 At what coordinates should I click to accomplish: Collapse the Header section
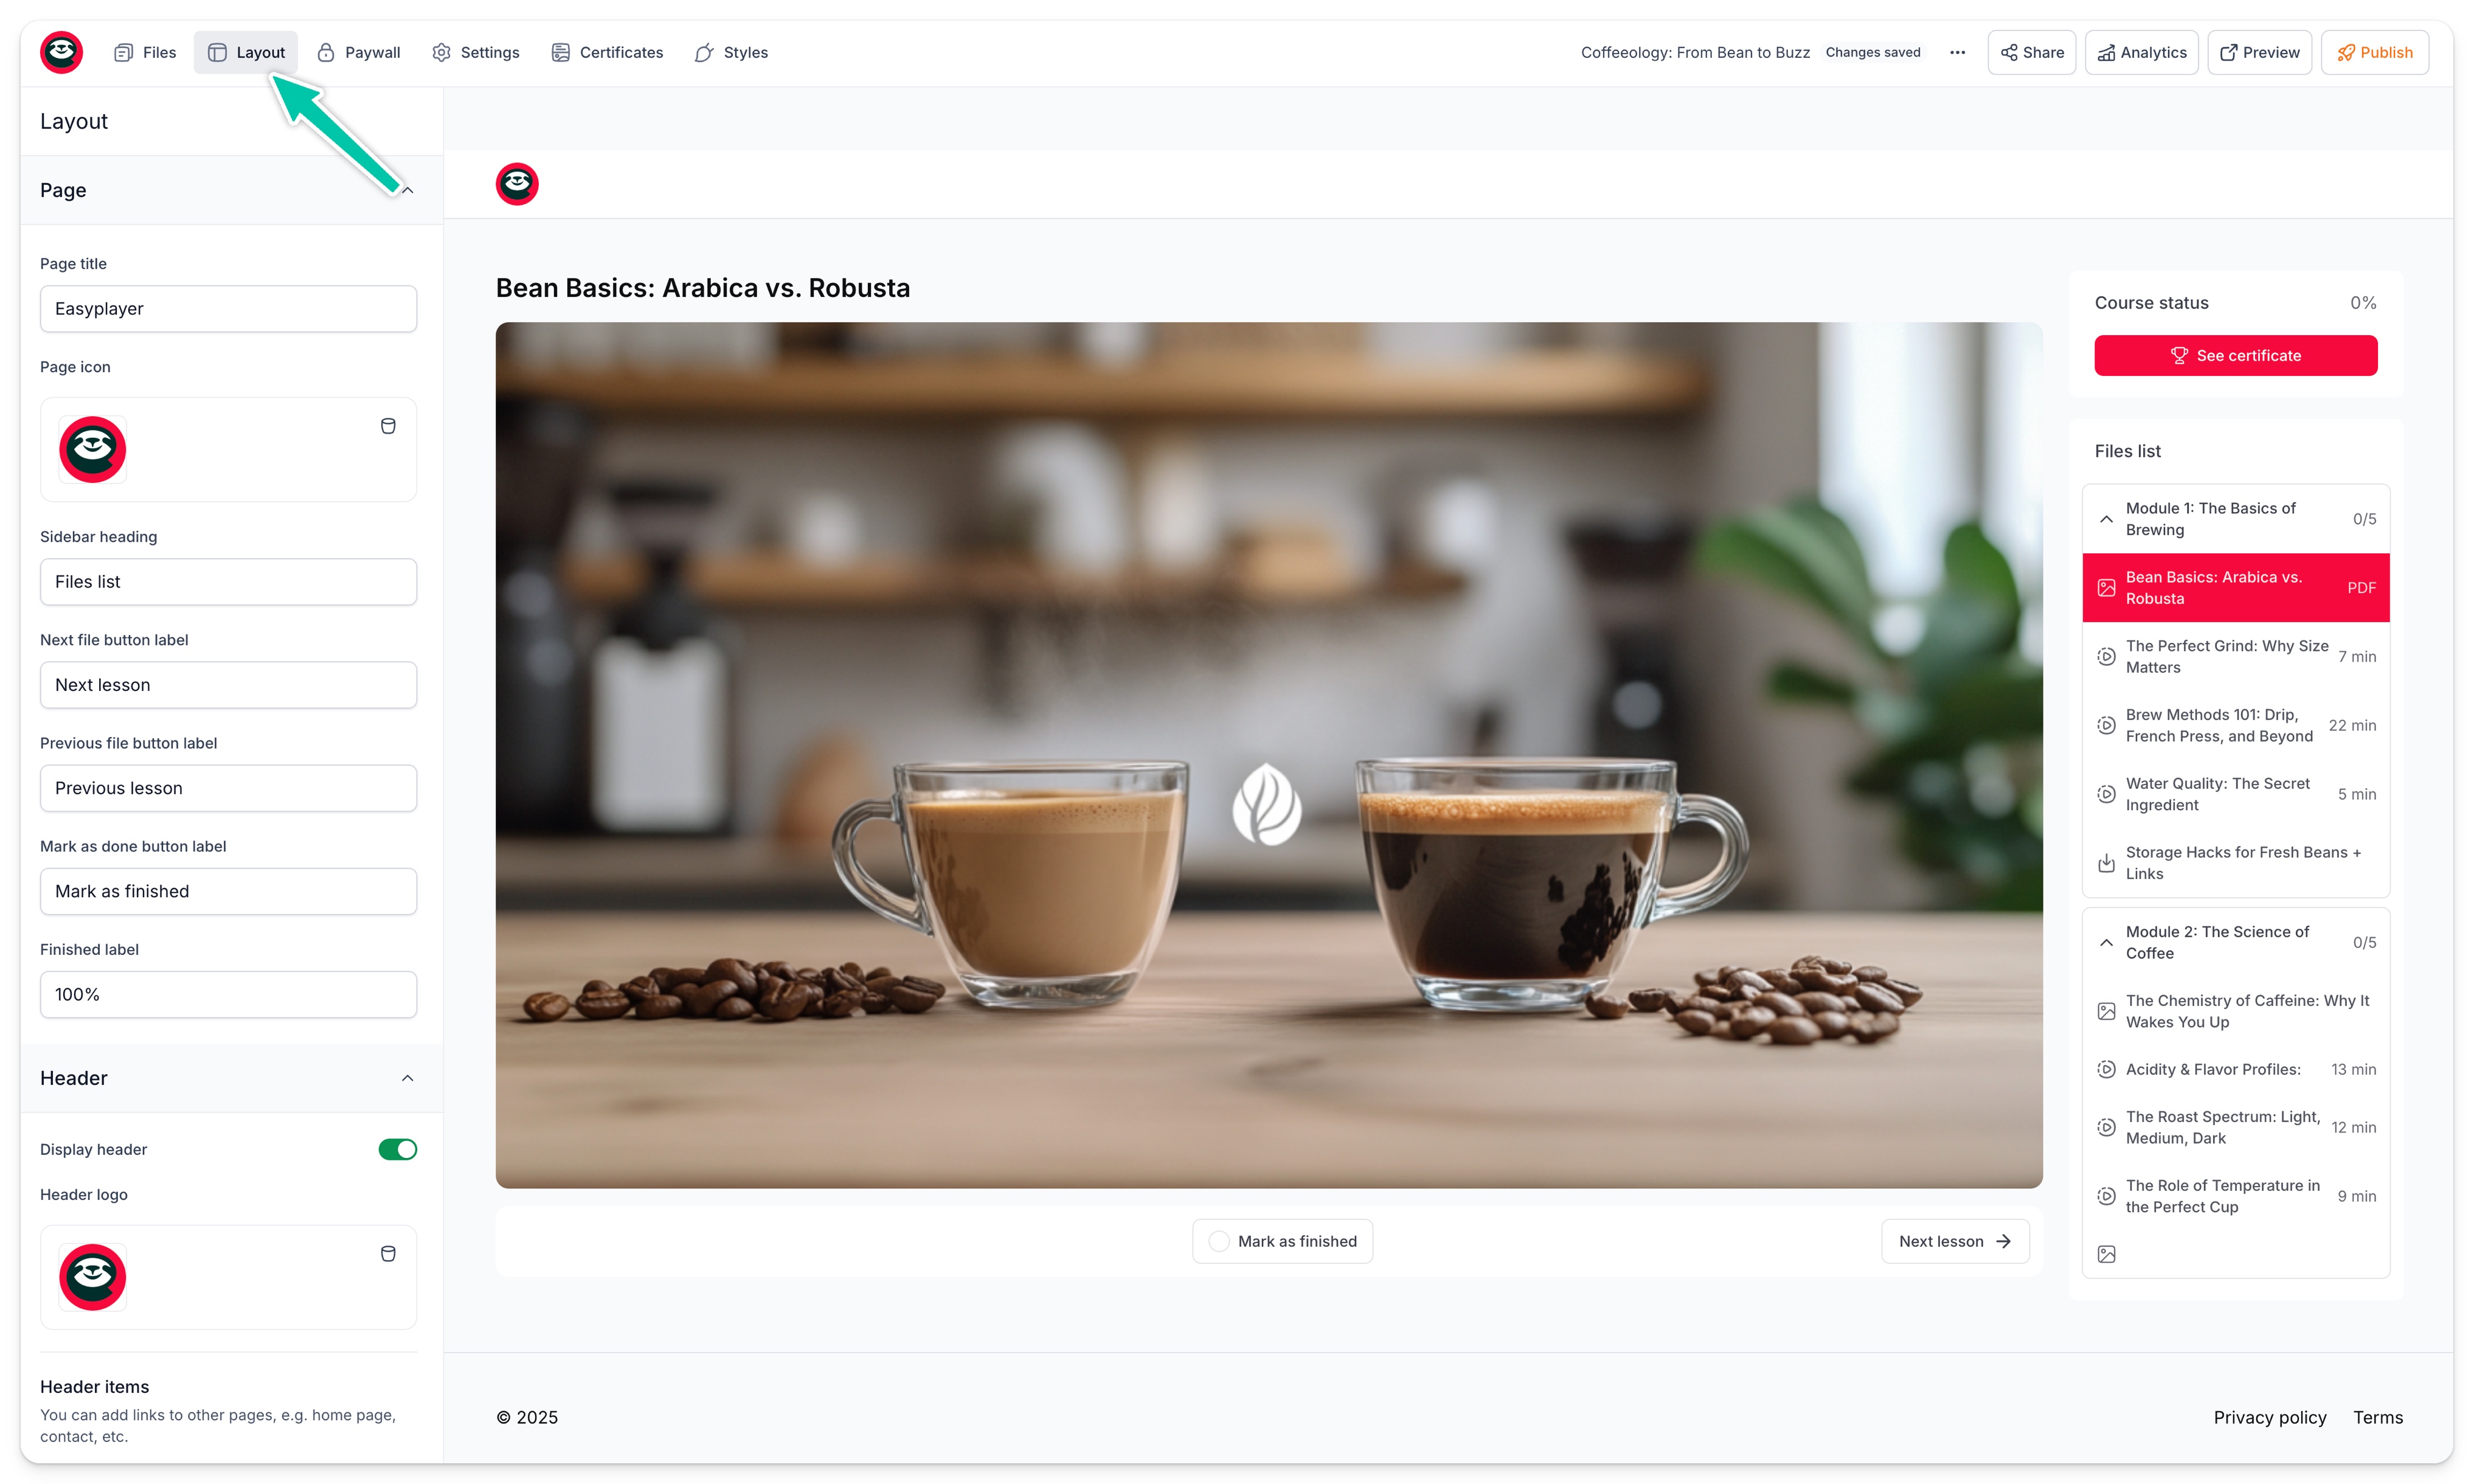(x=408, y=1078)
